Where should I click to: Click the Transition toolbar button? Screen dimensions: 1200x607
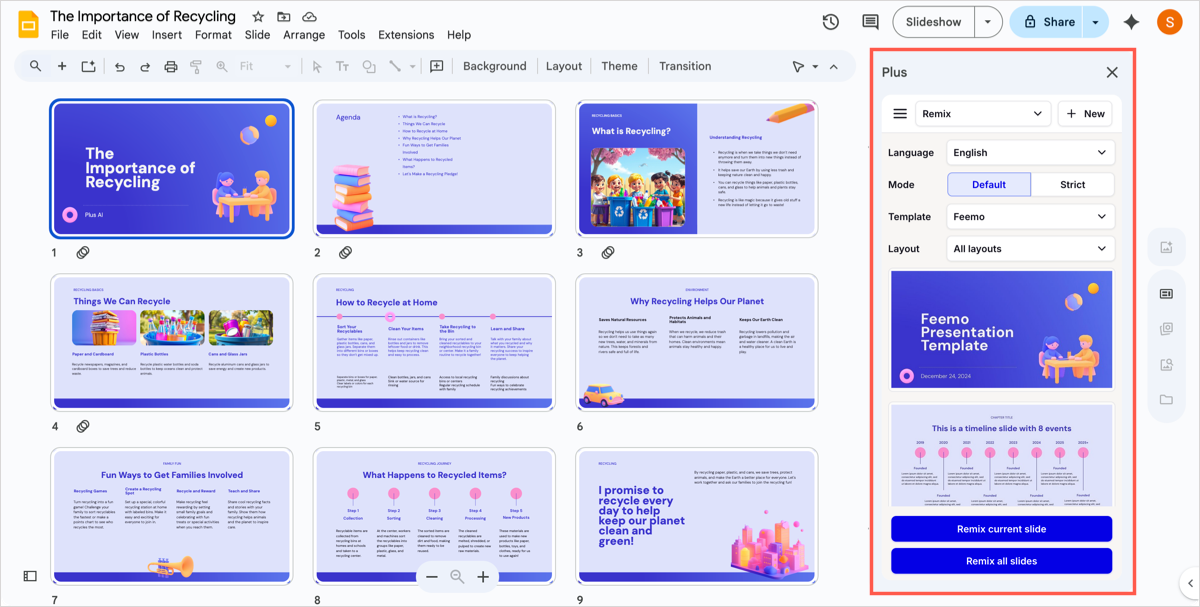pos(685,66)
